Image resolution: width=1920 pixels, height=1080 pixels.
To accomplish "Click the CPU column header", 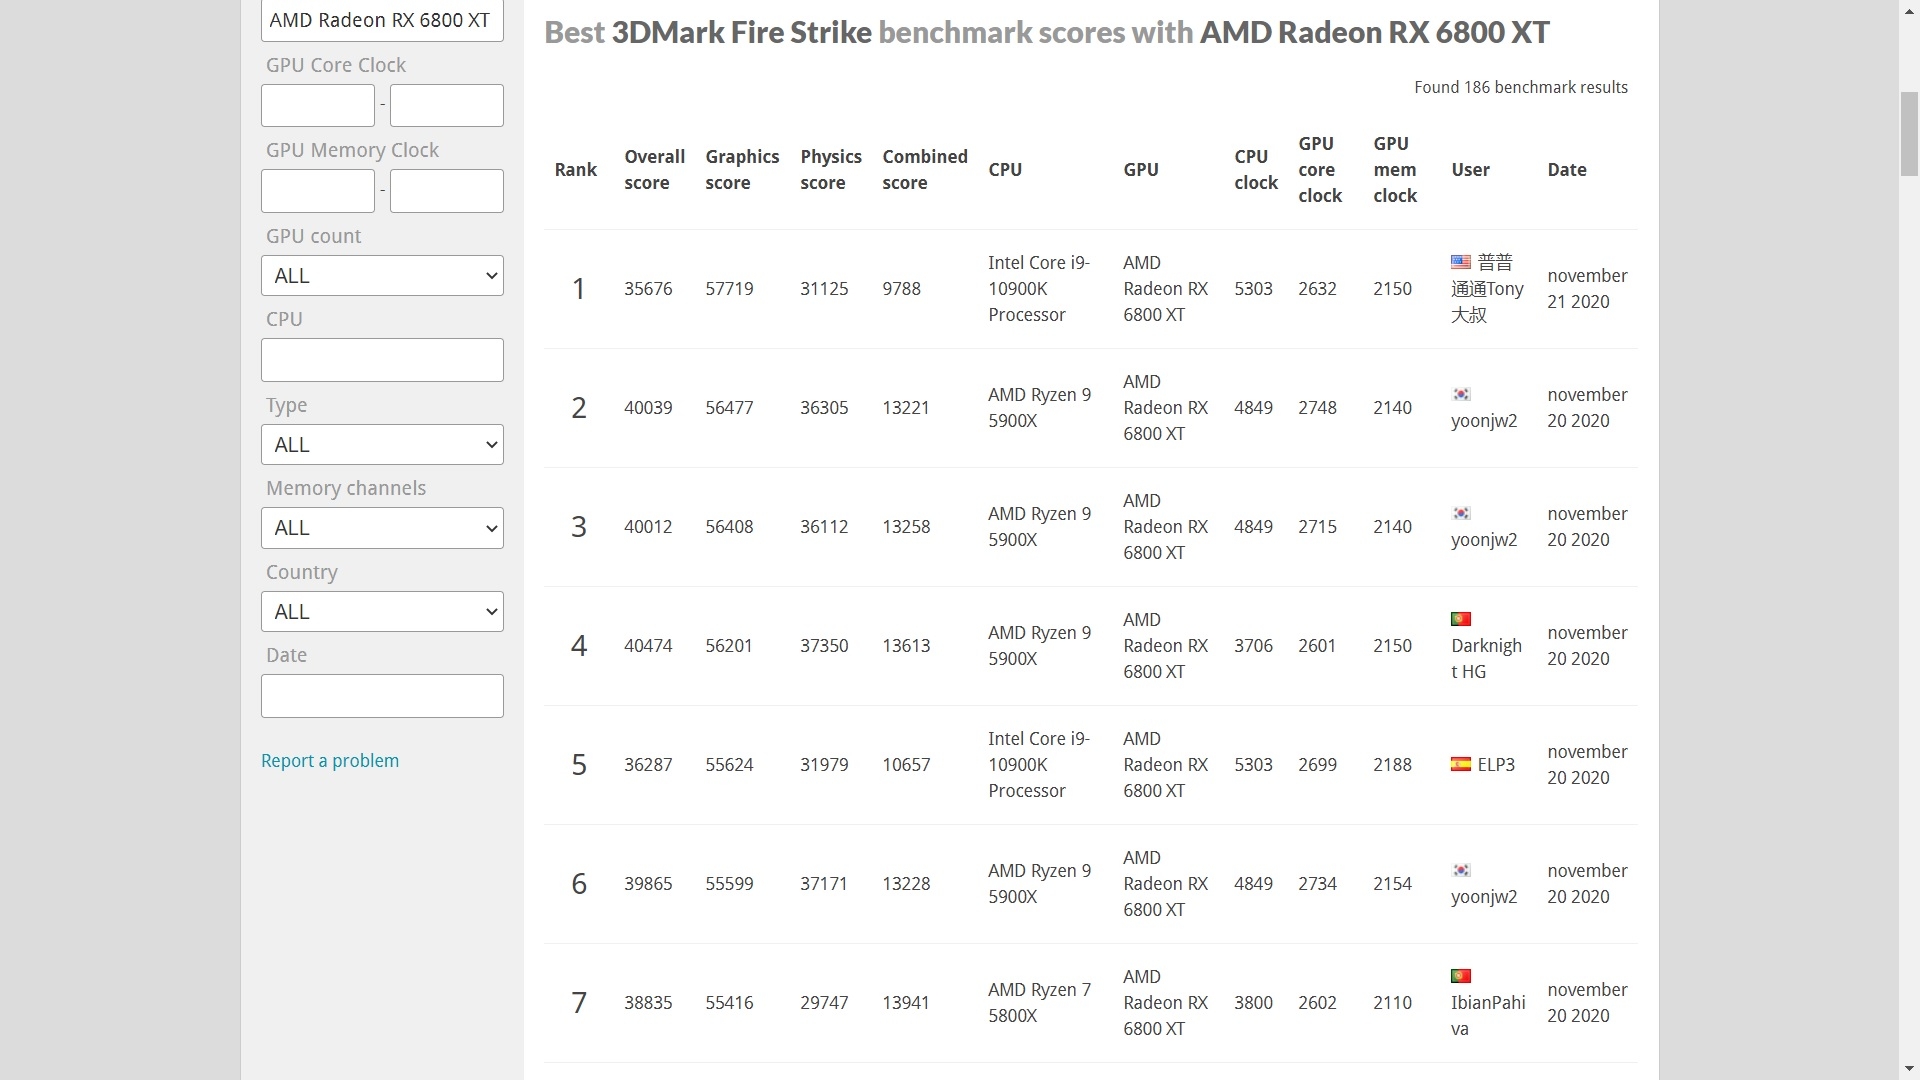I will click(x=1005, y=170).
